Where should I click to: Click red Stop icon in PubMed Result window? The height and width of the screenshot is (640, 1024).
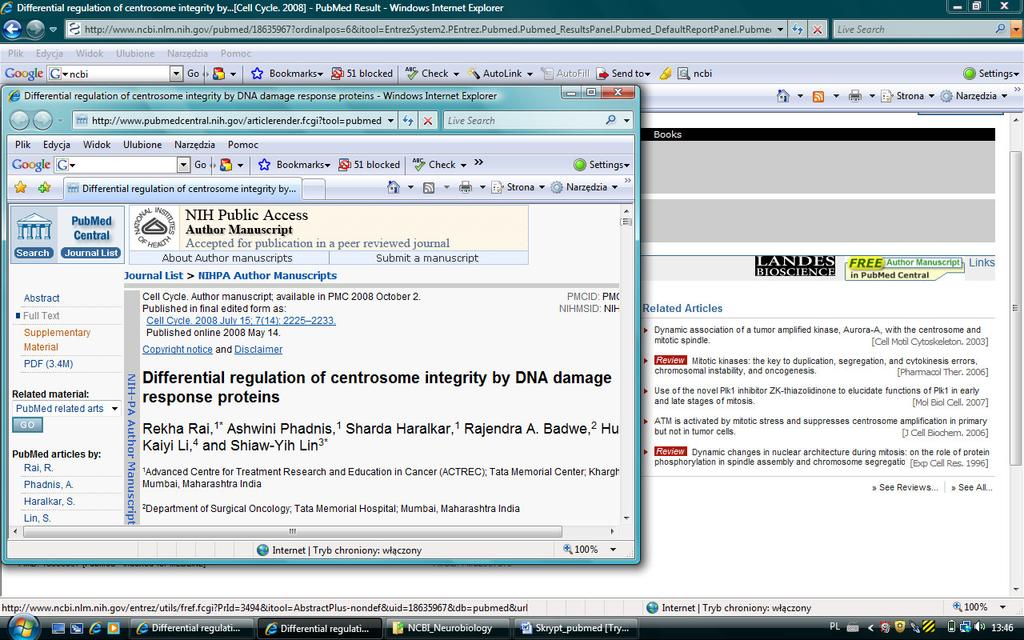pos(817,29)
